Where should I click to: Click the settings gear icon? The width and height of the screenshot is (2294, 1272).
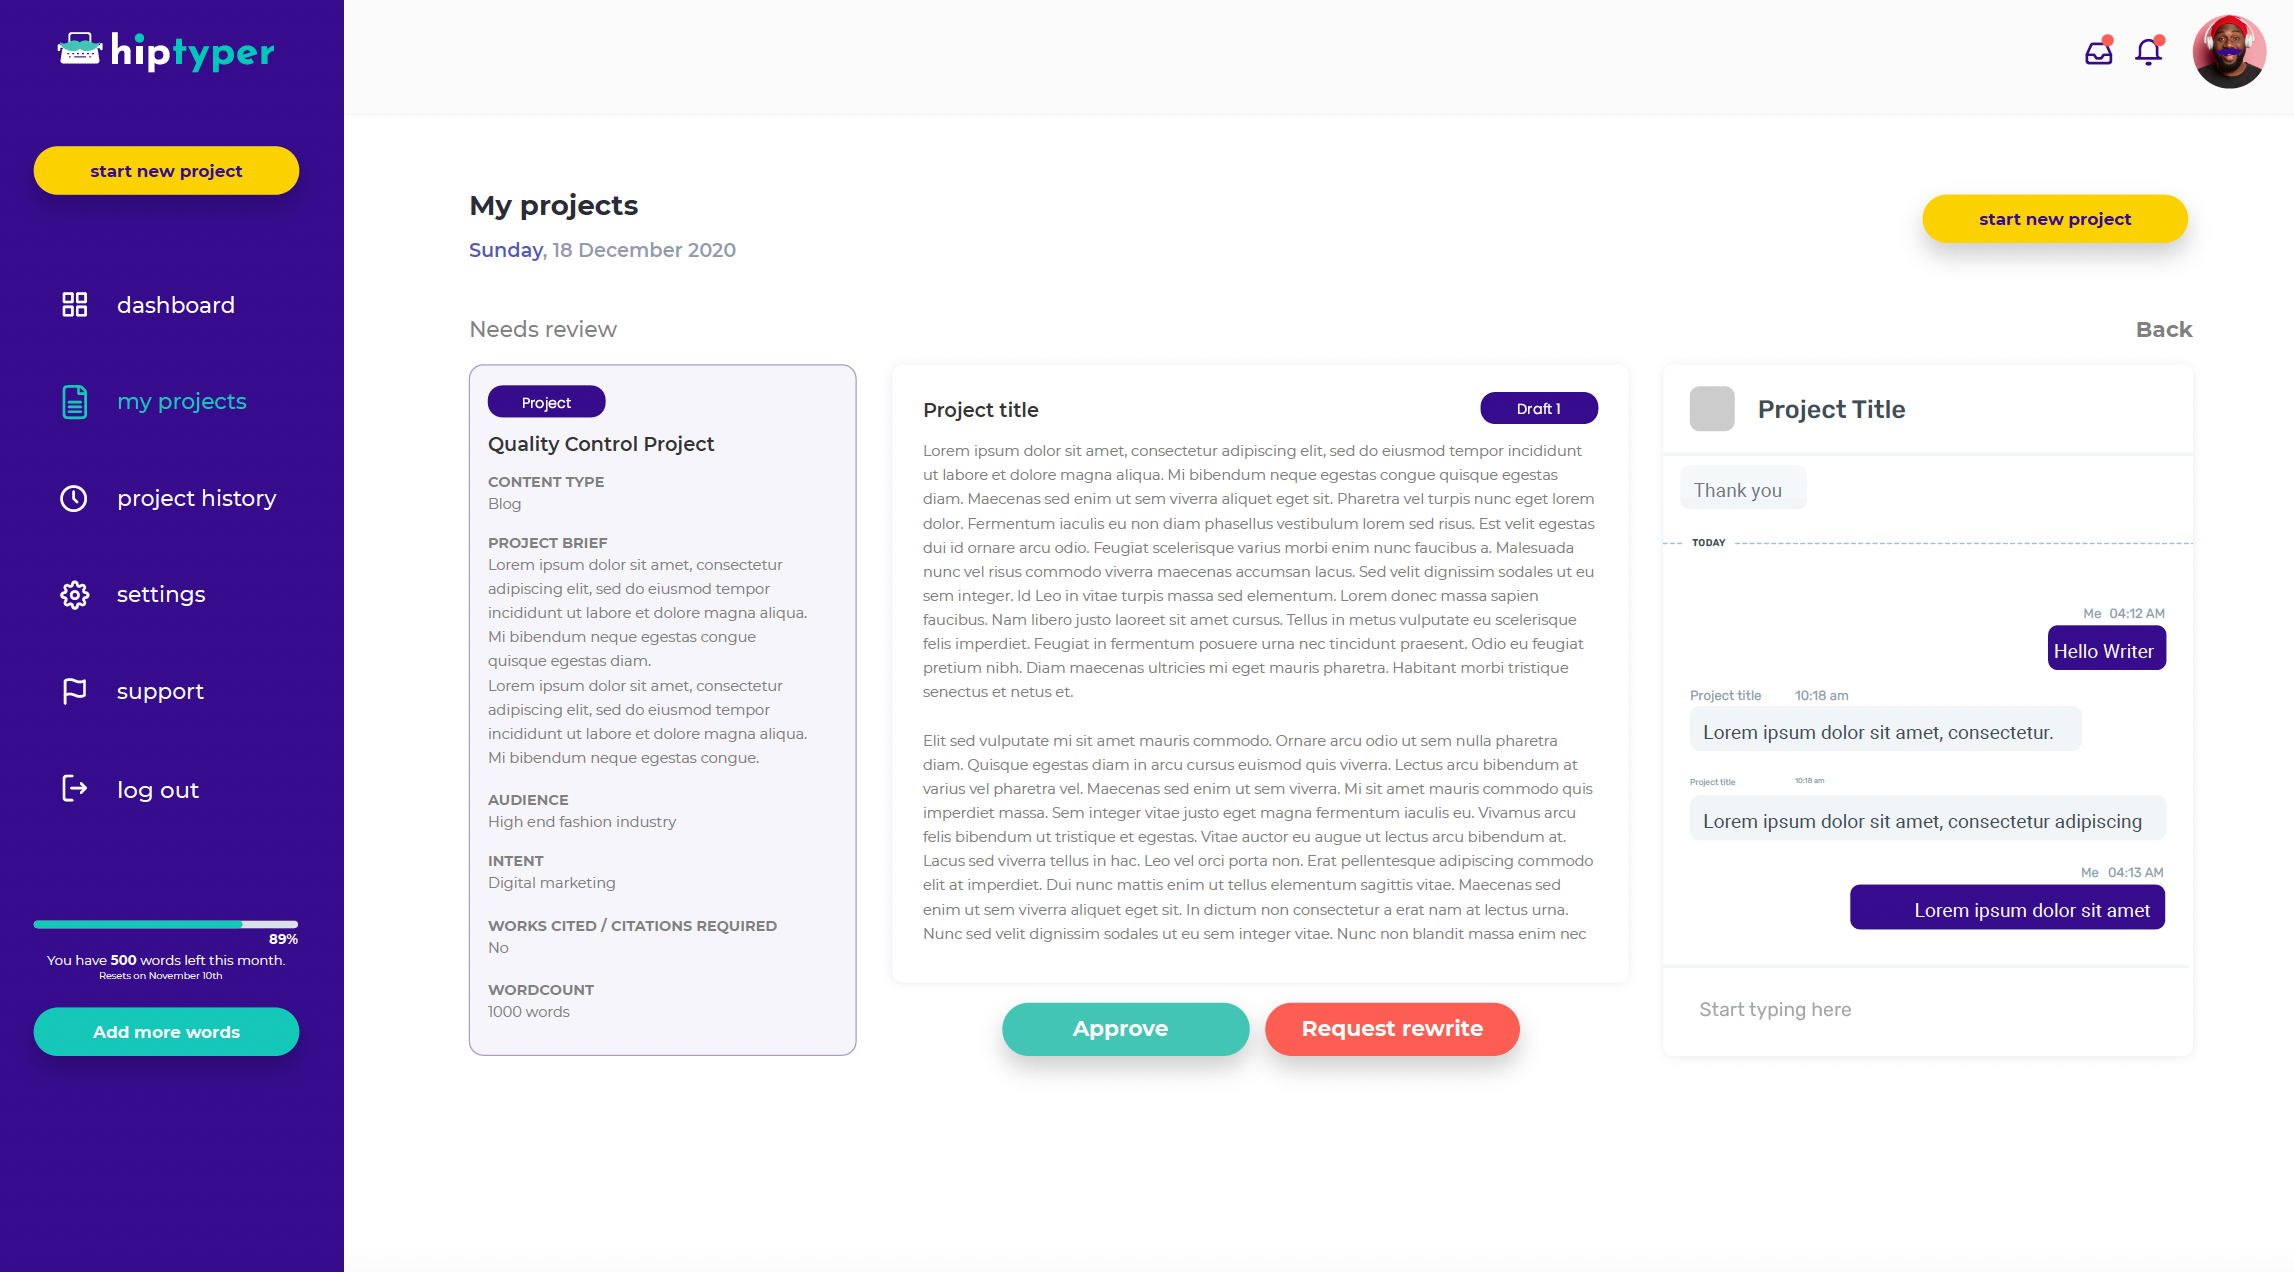75,595
